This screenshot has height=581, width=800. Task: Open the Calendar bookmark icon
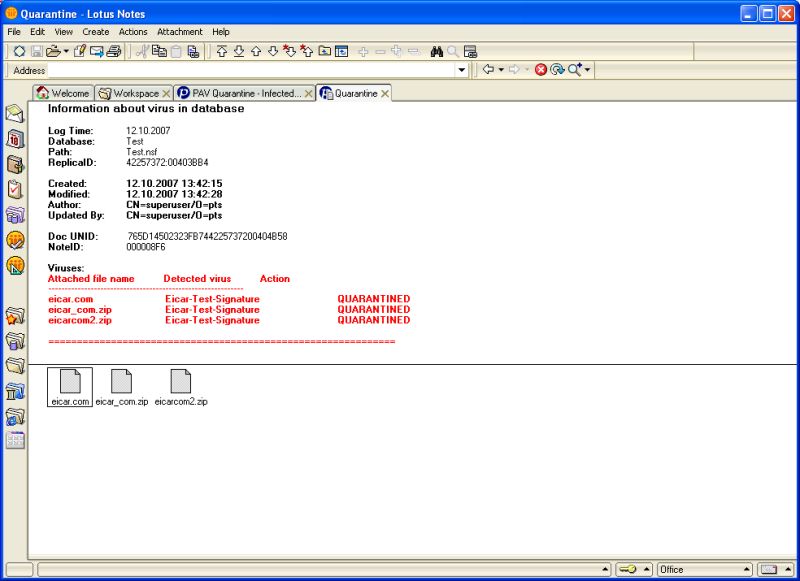click(15, 139)
